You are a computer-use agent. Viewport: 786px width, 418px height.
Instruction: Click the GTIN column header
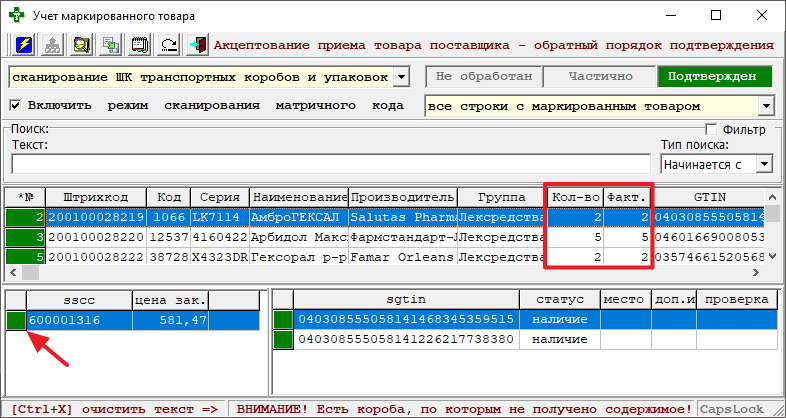(710, 197)
